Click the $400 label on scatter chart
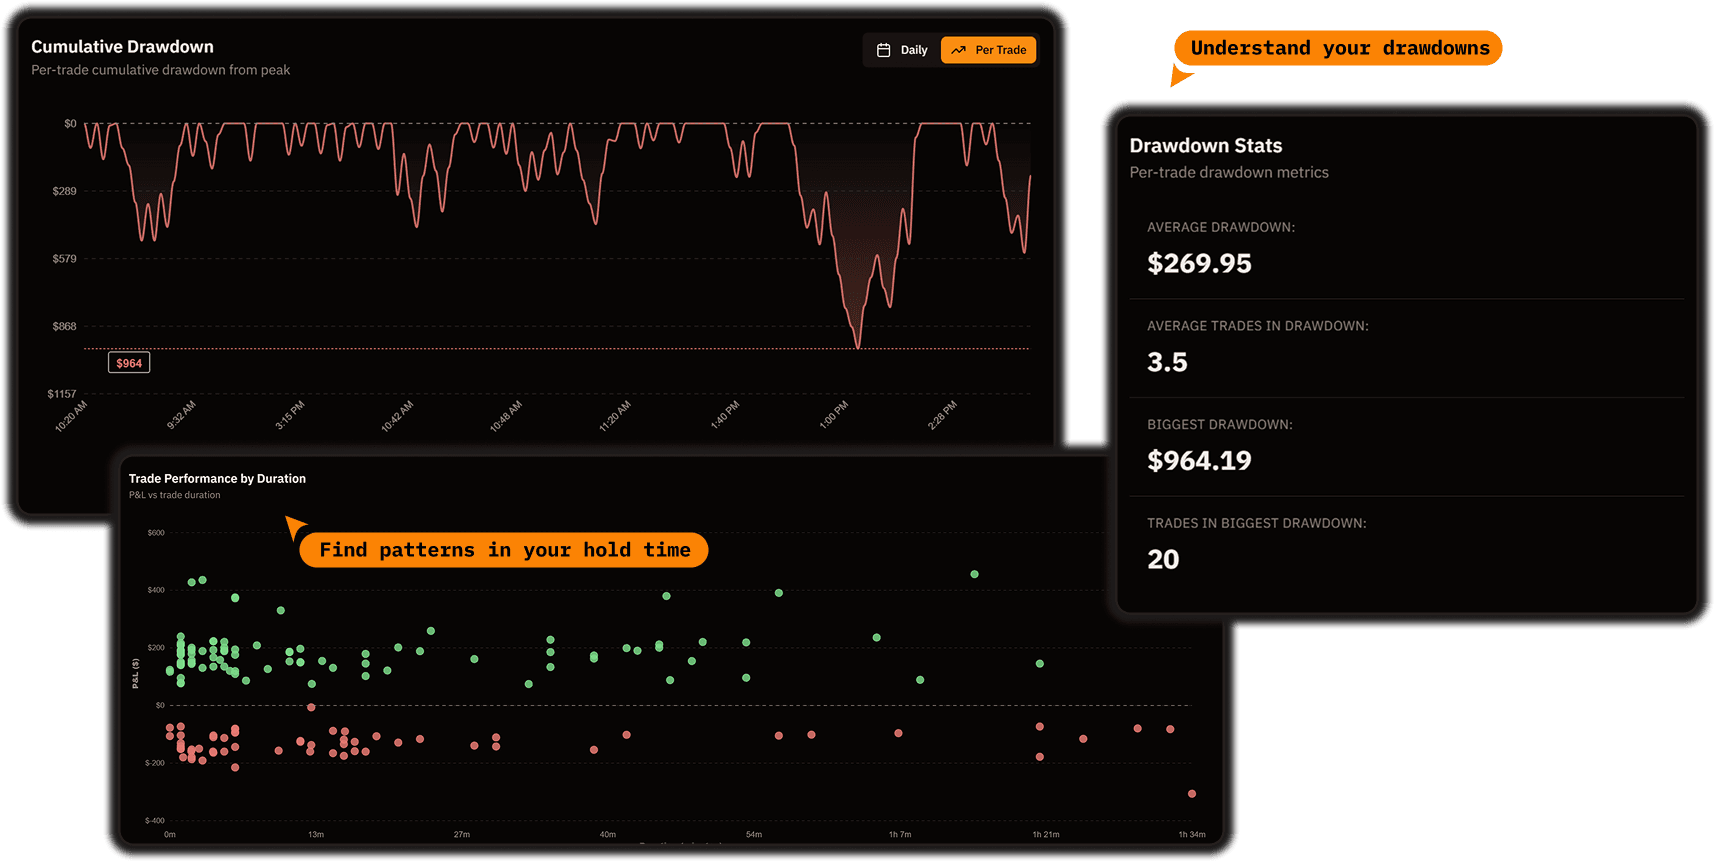 [x=156, y=591]
